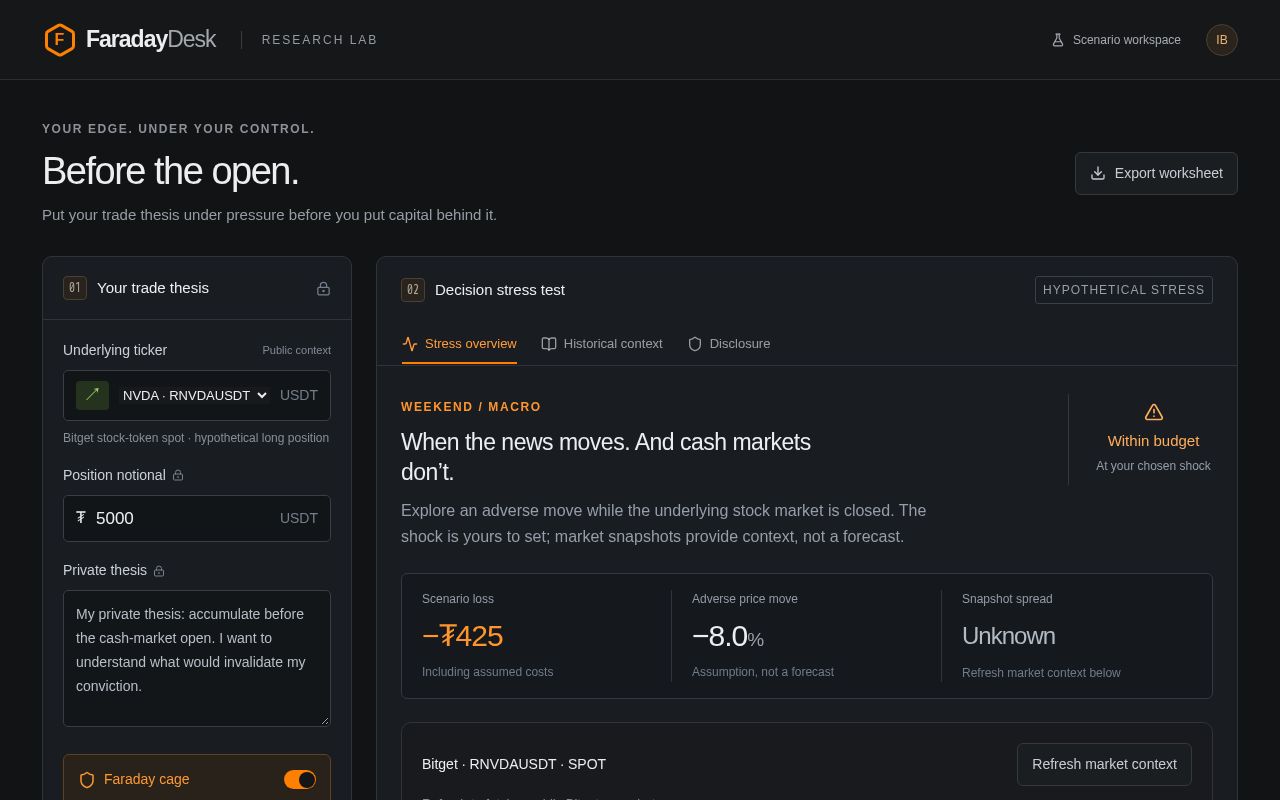The image size is (1280, 800).
Task: Click the lock icon in trade thesis header
Action: 323,289
